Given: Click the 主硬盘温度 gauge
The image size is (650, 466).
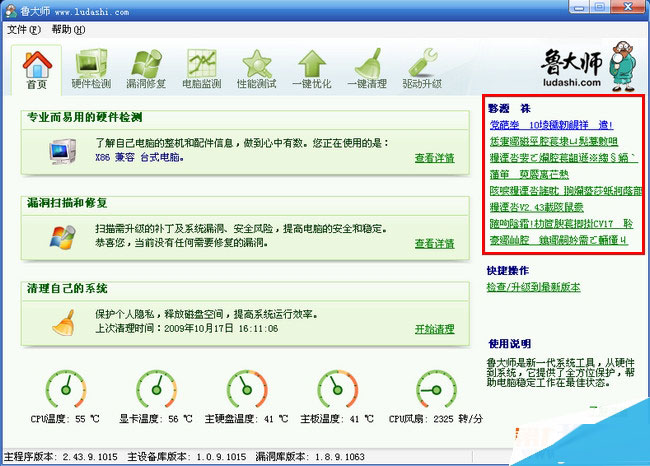Looking at the screenshot, I should [247, 389].
